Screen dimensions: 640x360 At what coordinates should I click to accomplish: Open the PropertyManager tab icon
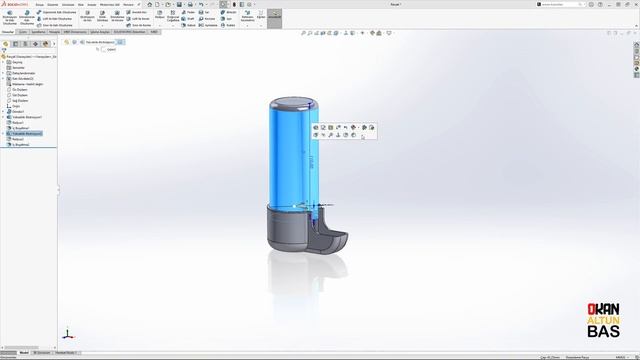point(16,44)
